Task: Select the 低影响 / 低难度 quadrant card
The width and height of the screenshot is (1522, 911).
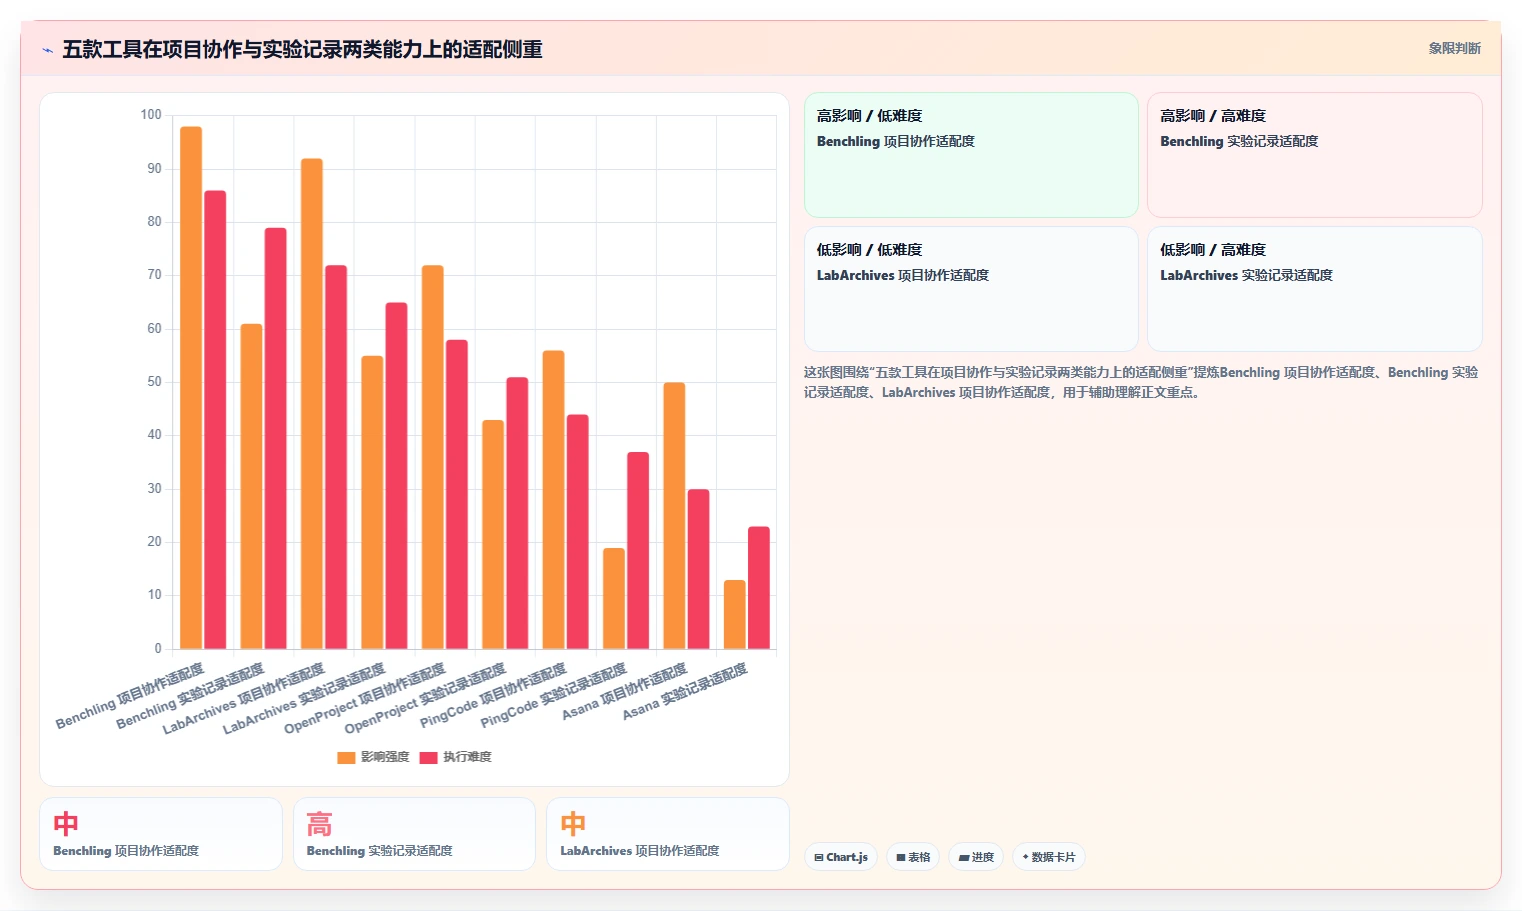Action: pyautogui.click(x=971, y=289)
